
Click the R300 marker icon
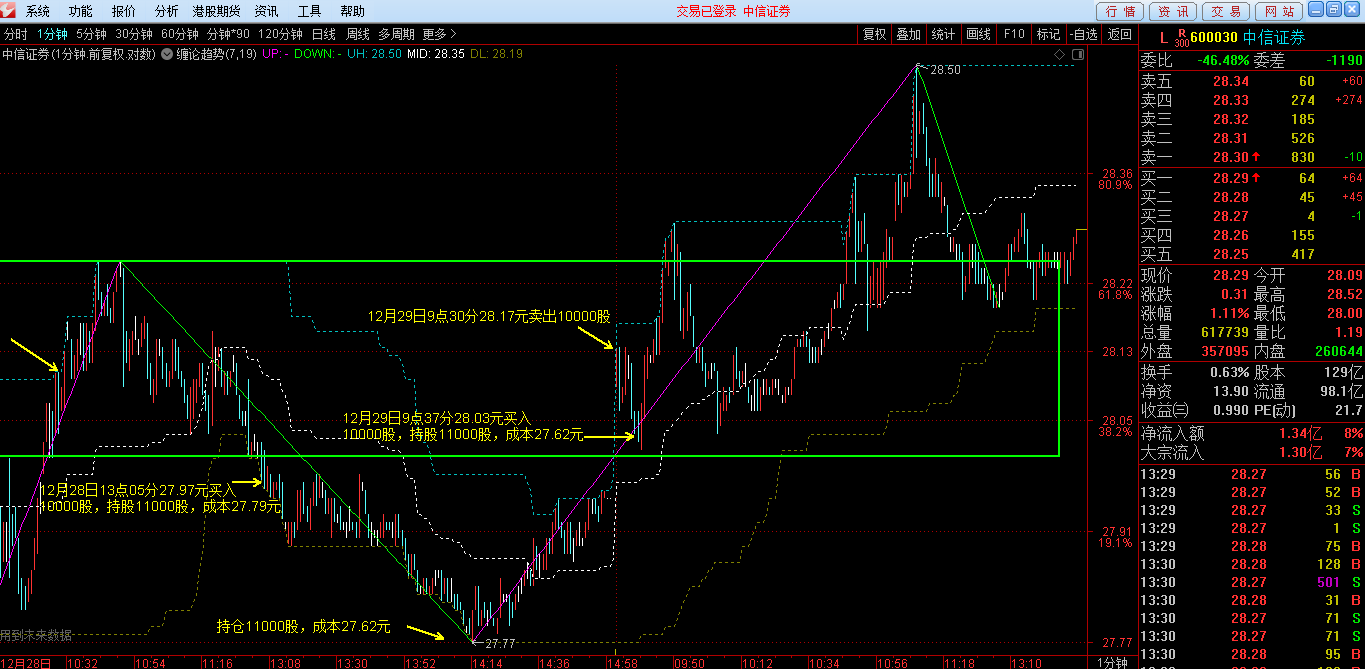(x=1182, y=39)
